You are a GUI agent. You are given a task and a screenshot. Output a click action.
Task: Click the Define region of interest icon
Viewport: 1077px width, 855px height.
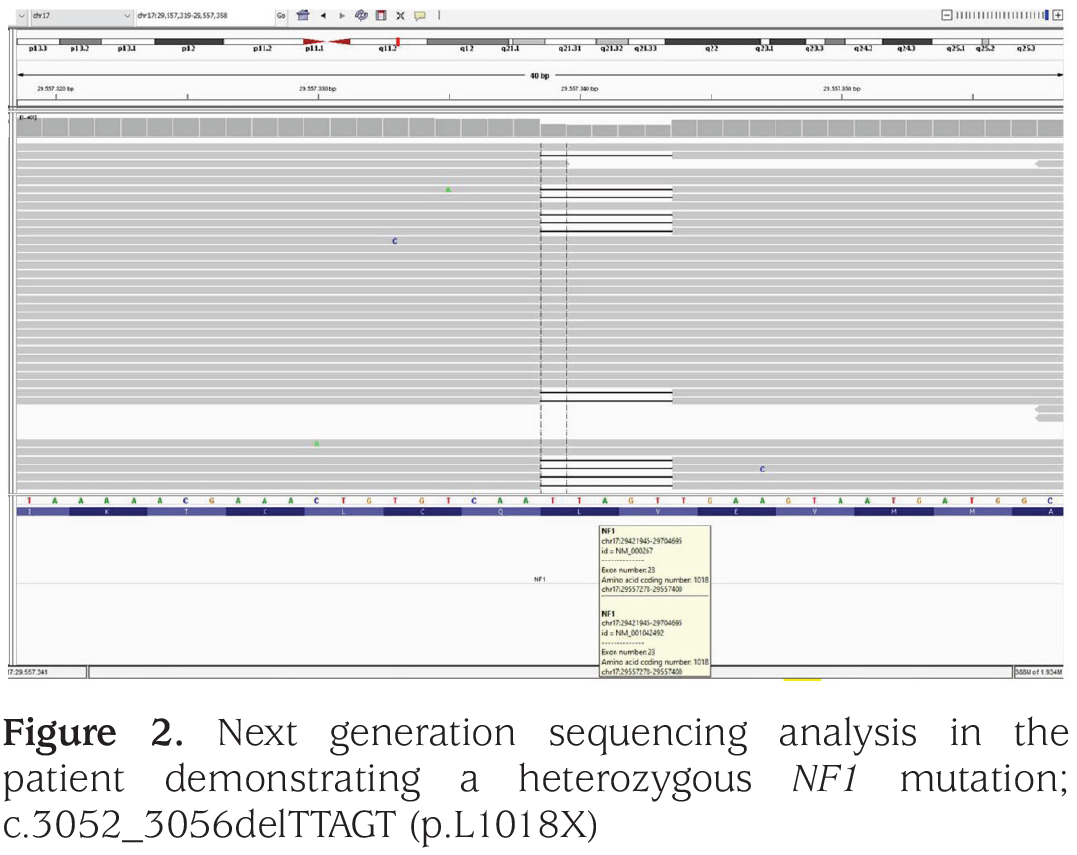(381, 15)
